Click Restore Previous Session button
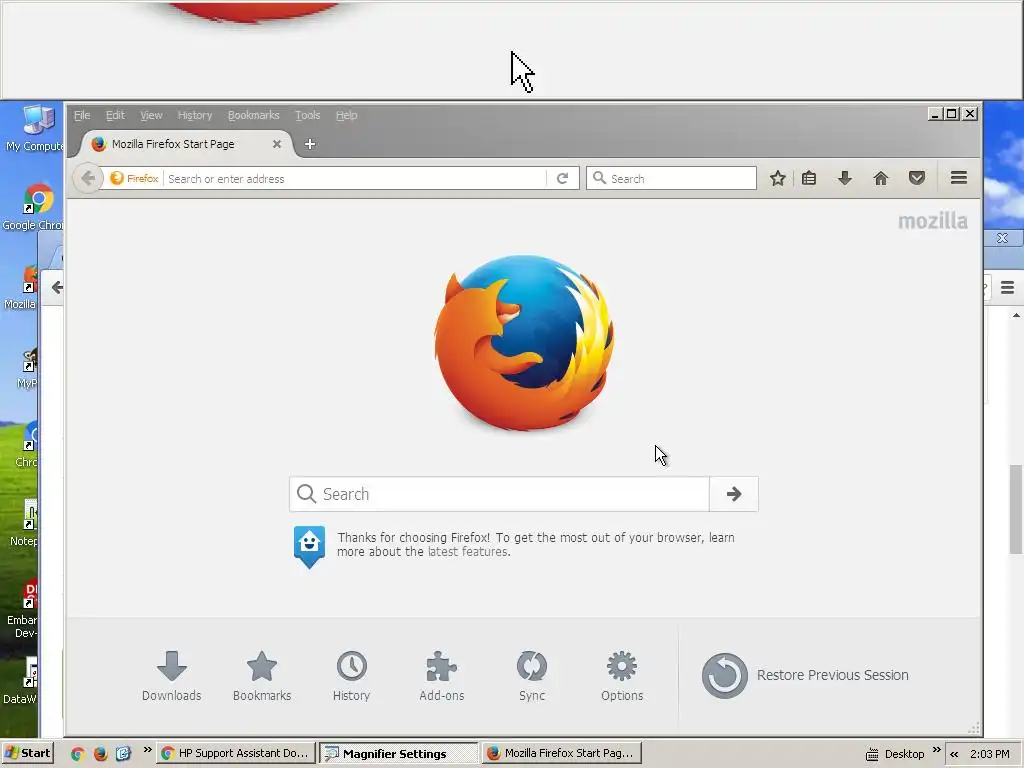The height and width of the screenshot is (768, 1024). point(805,675)
